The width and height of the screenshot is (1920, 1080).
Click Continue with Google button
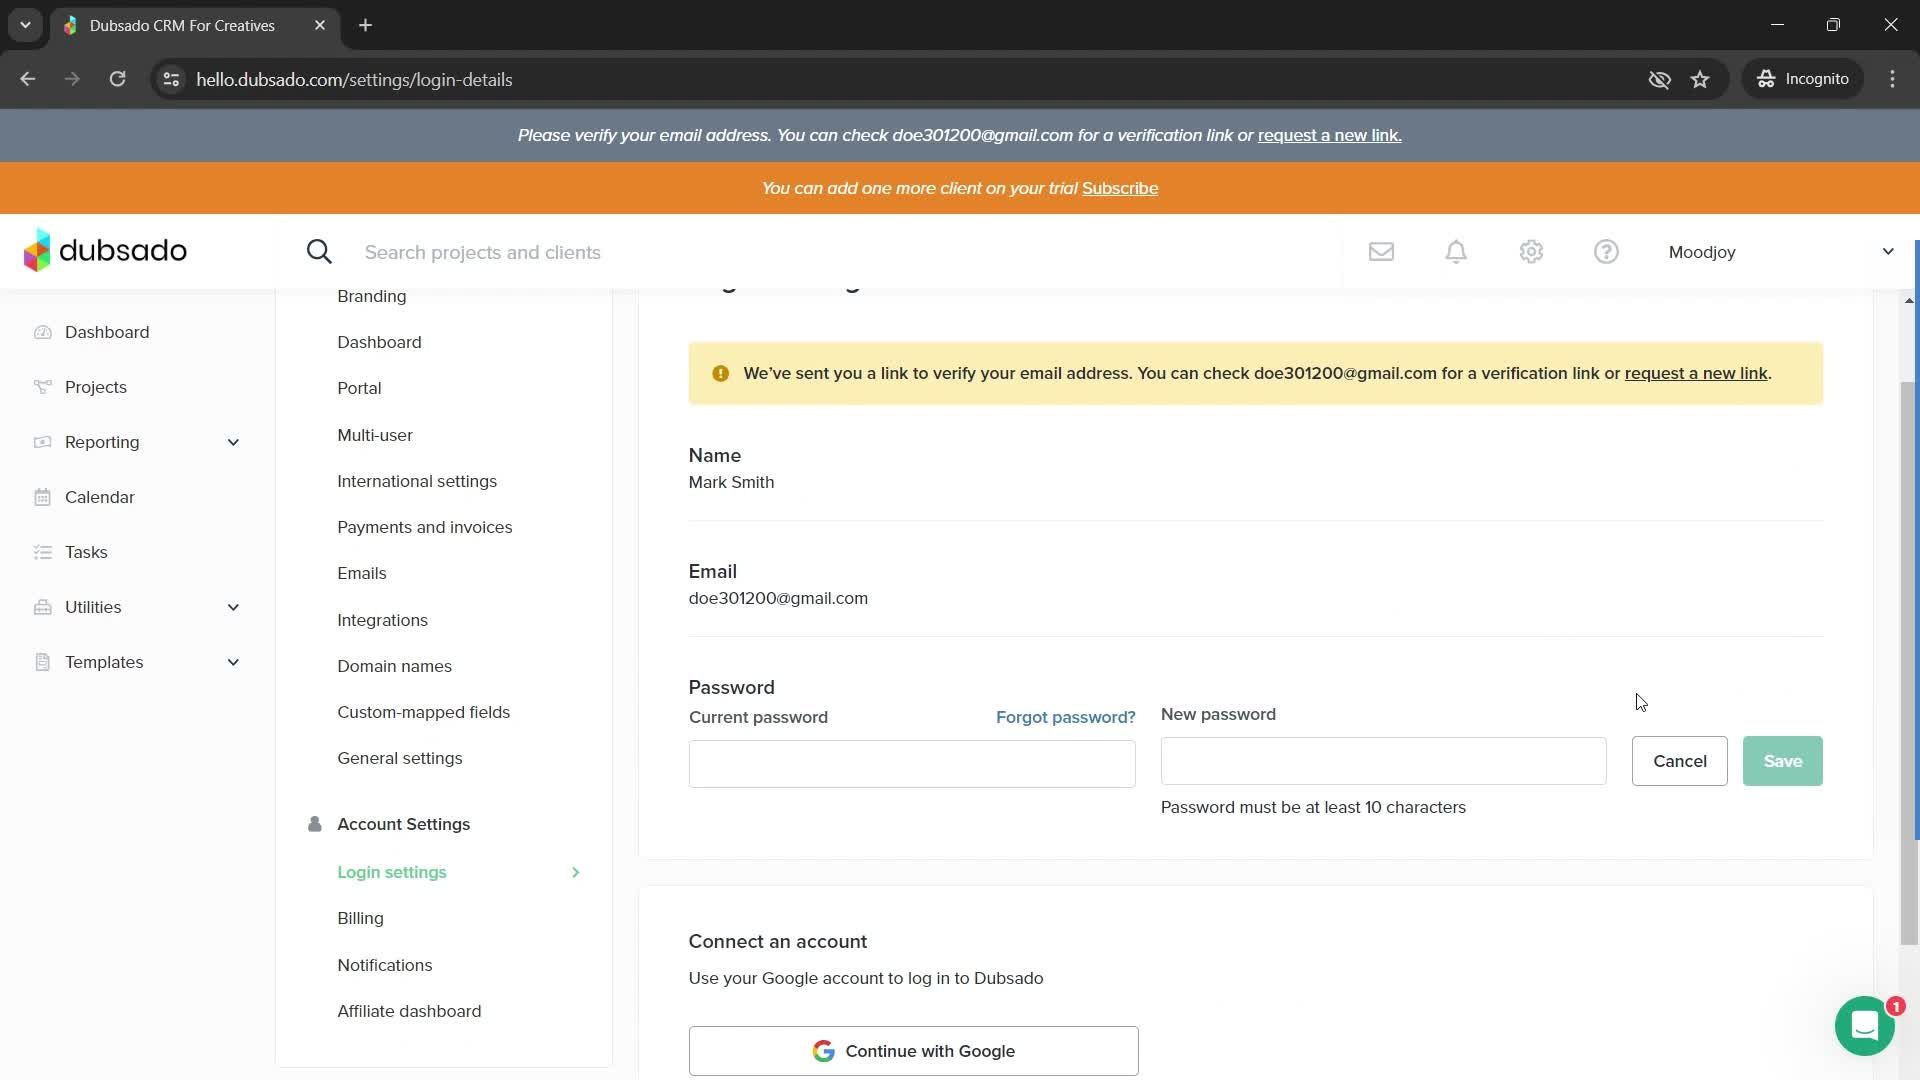coord(913,1051)
